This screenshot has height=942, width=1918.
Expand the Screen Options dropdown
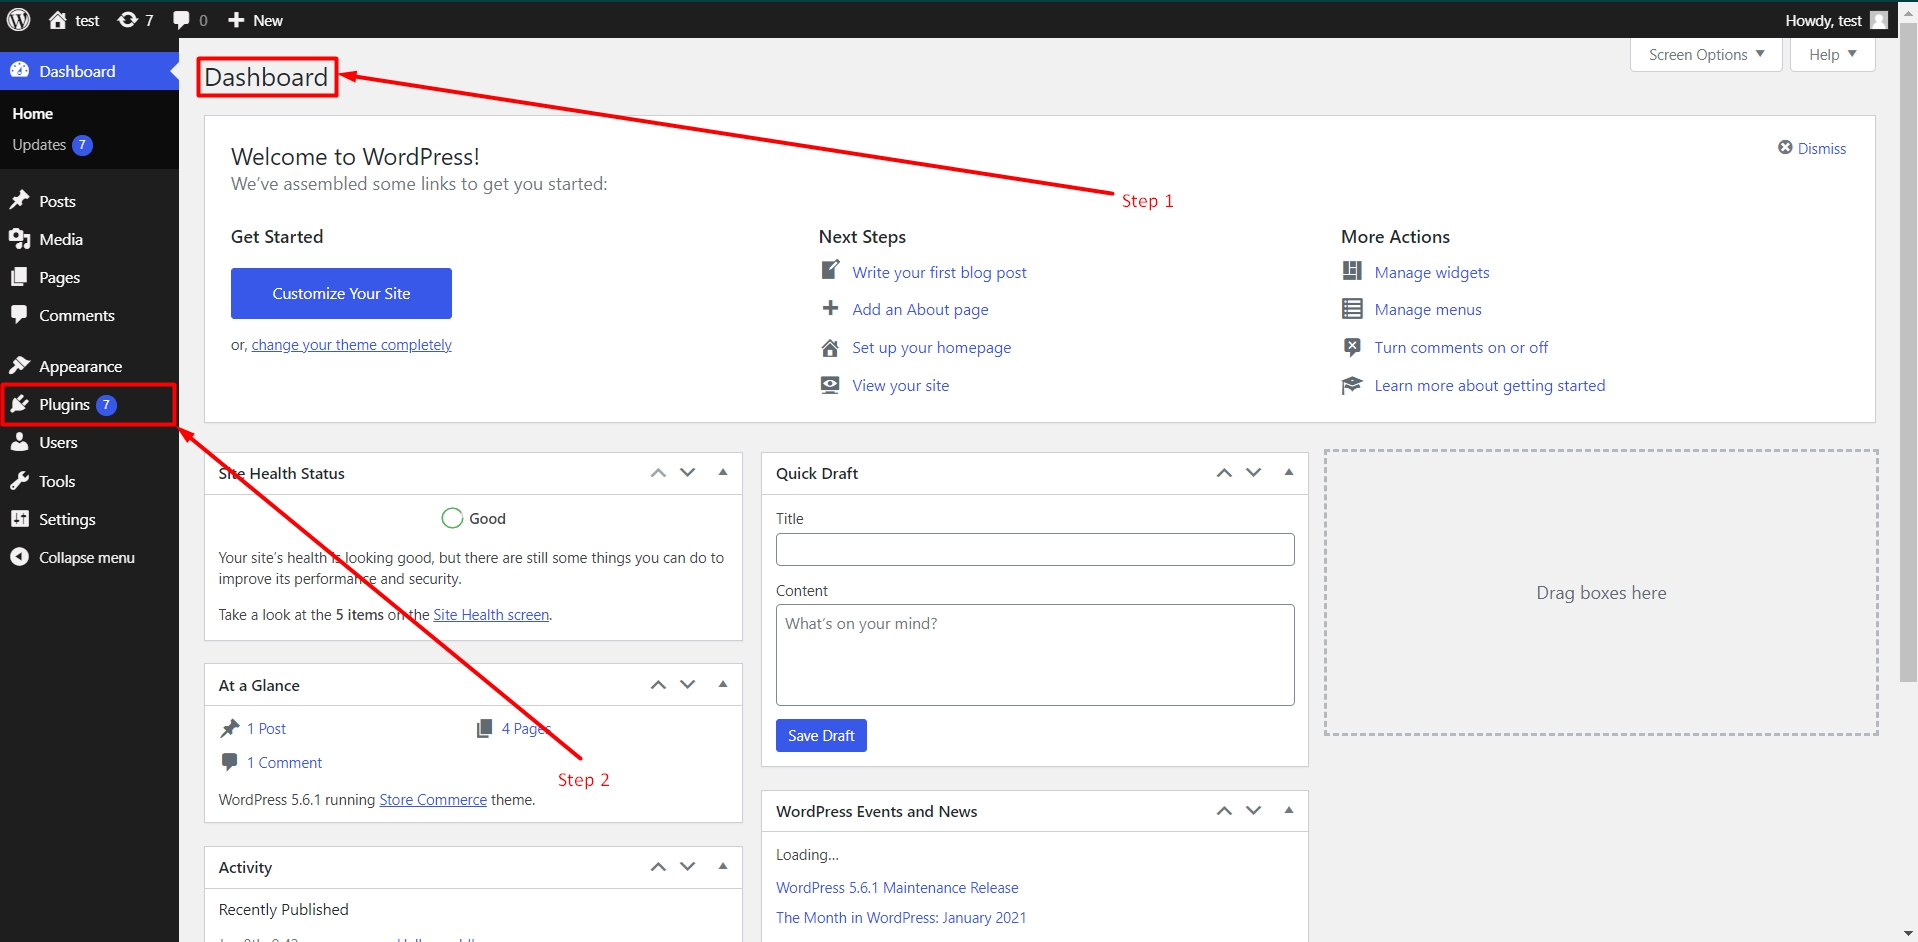tap(1706, 55)
